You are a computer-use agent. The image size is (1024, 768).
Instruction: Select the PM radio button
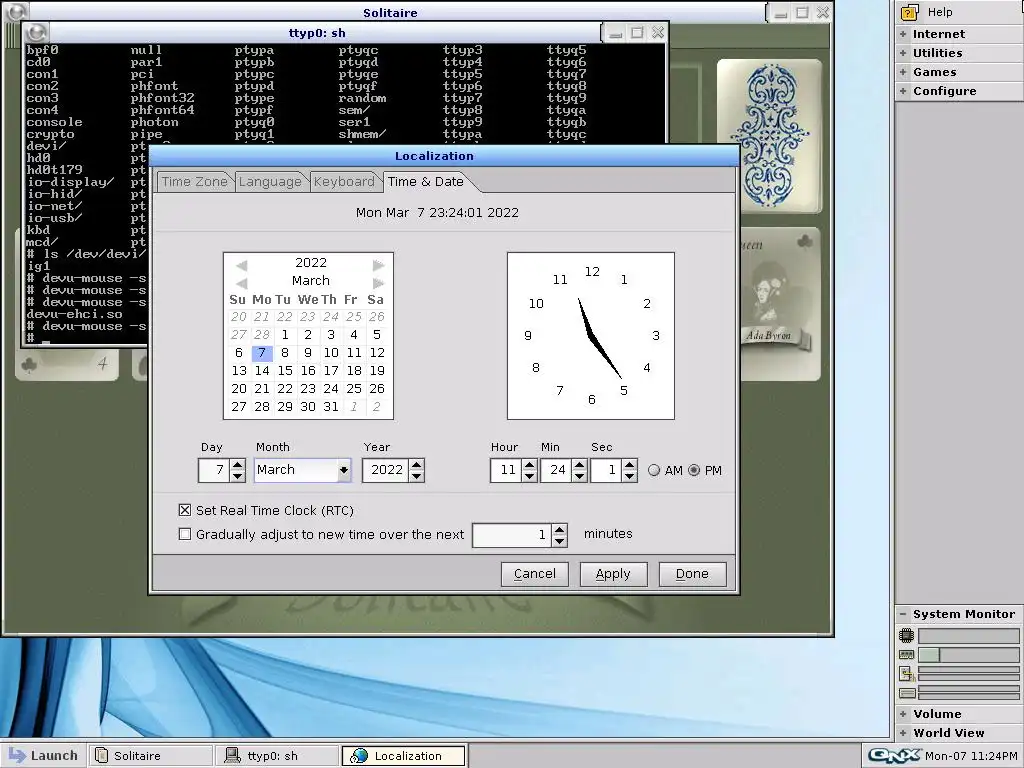tap(694, 470)
